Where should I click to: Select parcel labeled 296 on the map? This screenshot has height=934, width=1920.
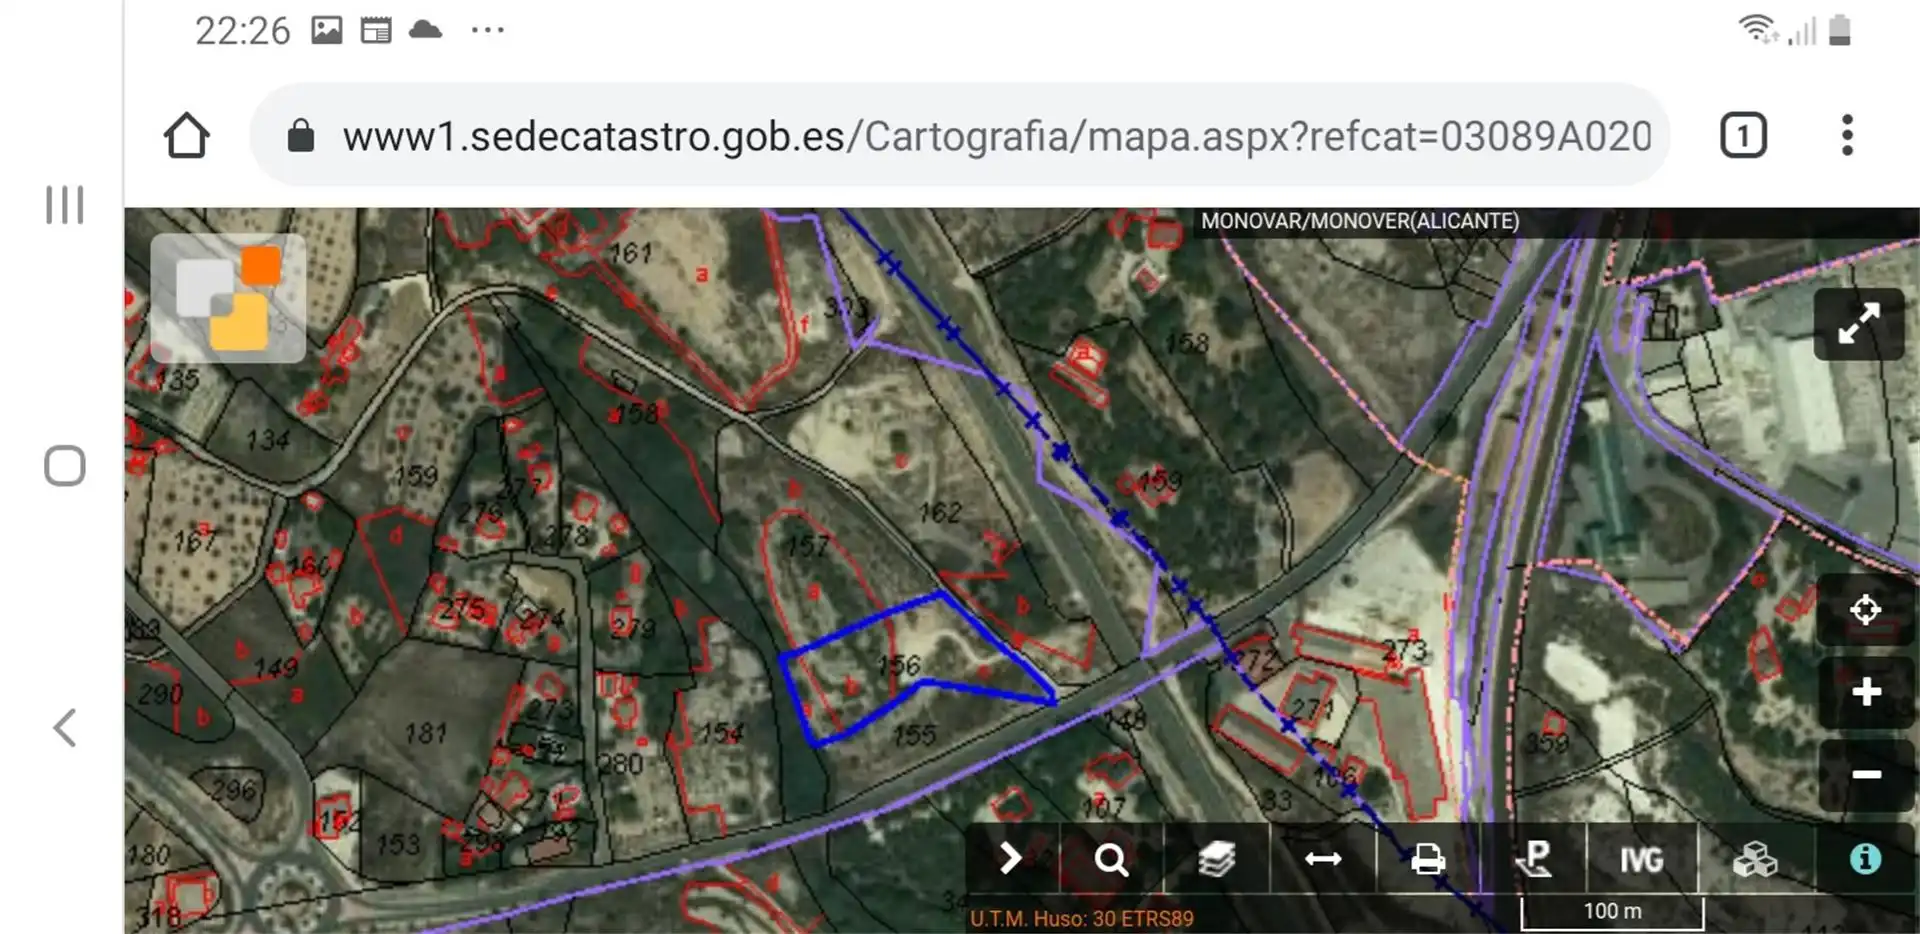click(x=233, y=790)
